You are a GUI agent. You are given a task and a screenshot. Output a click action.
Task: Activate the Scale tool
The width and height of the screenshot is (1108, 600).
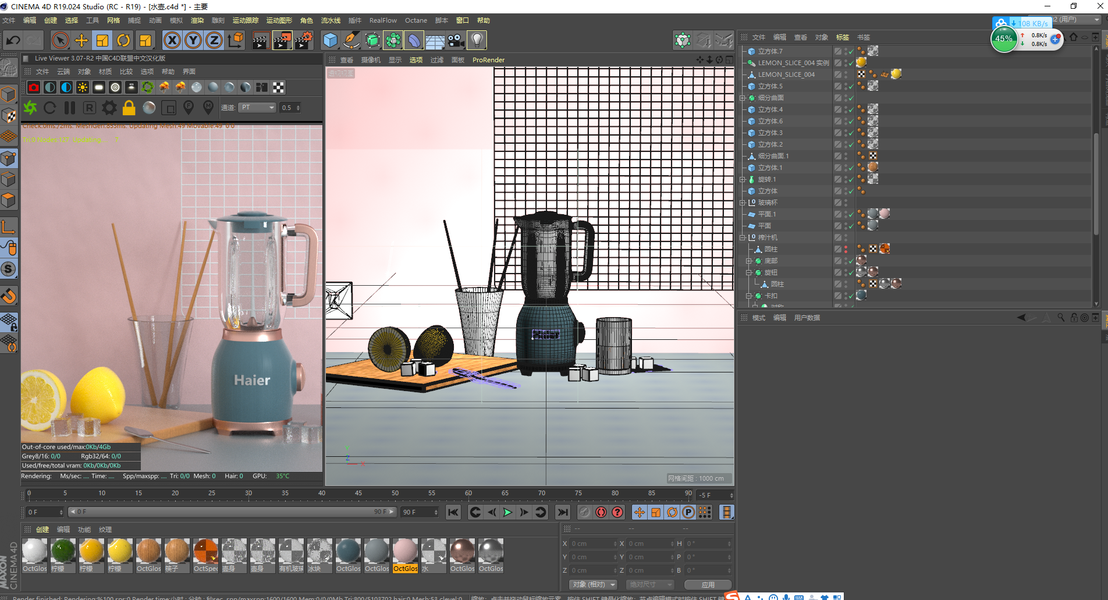(102, 40)
